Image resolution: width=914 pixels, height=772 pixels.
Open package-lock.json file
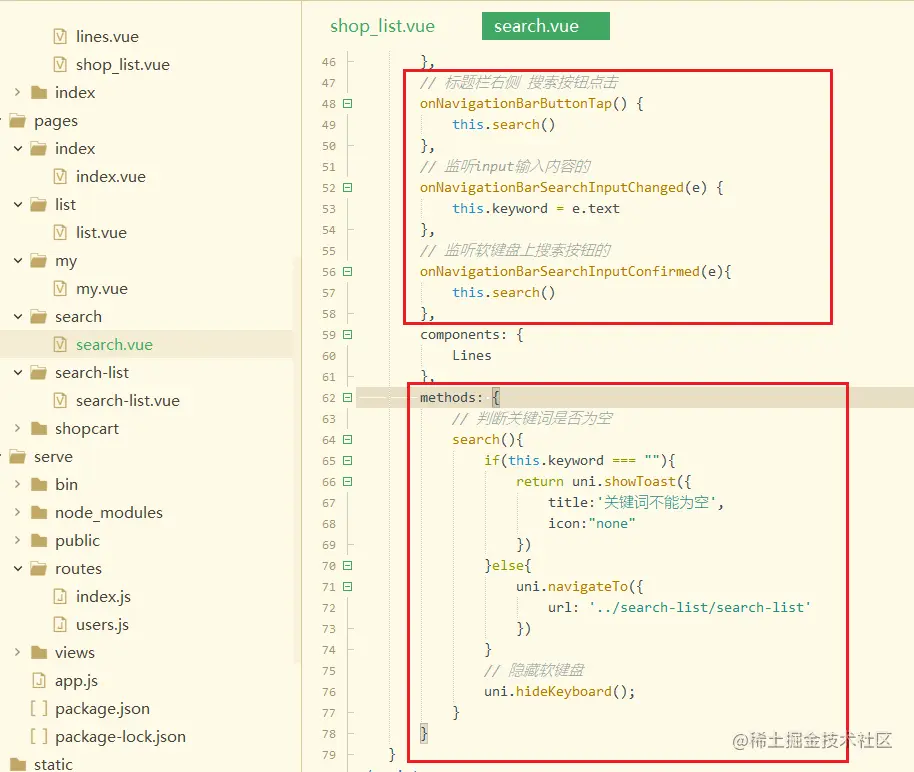pos(120,736)
